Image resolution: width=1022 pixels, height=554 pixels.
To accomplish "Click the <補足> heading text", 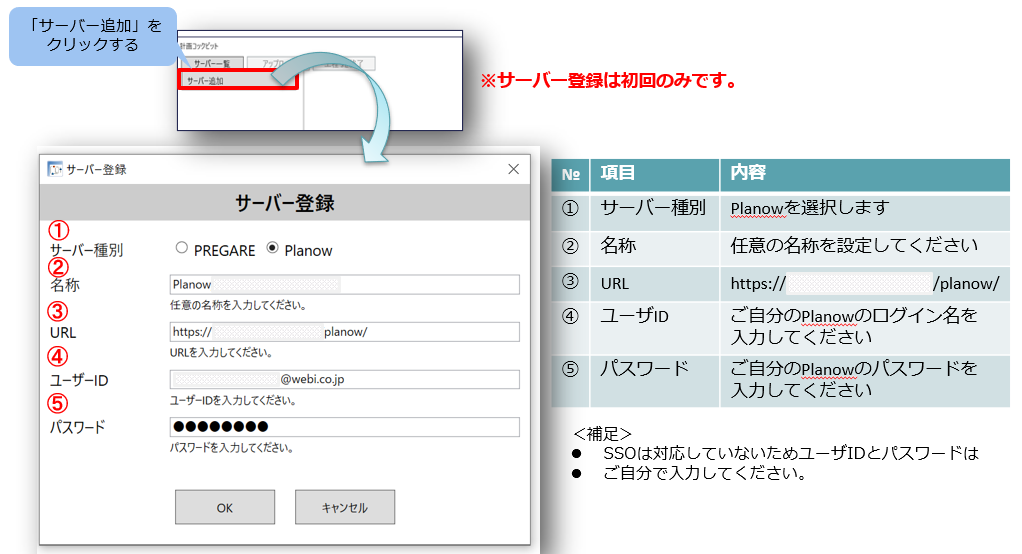I will point(602,434).
